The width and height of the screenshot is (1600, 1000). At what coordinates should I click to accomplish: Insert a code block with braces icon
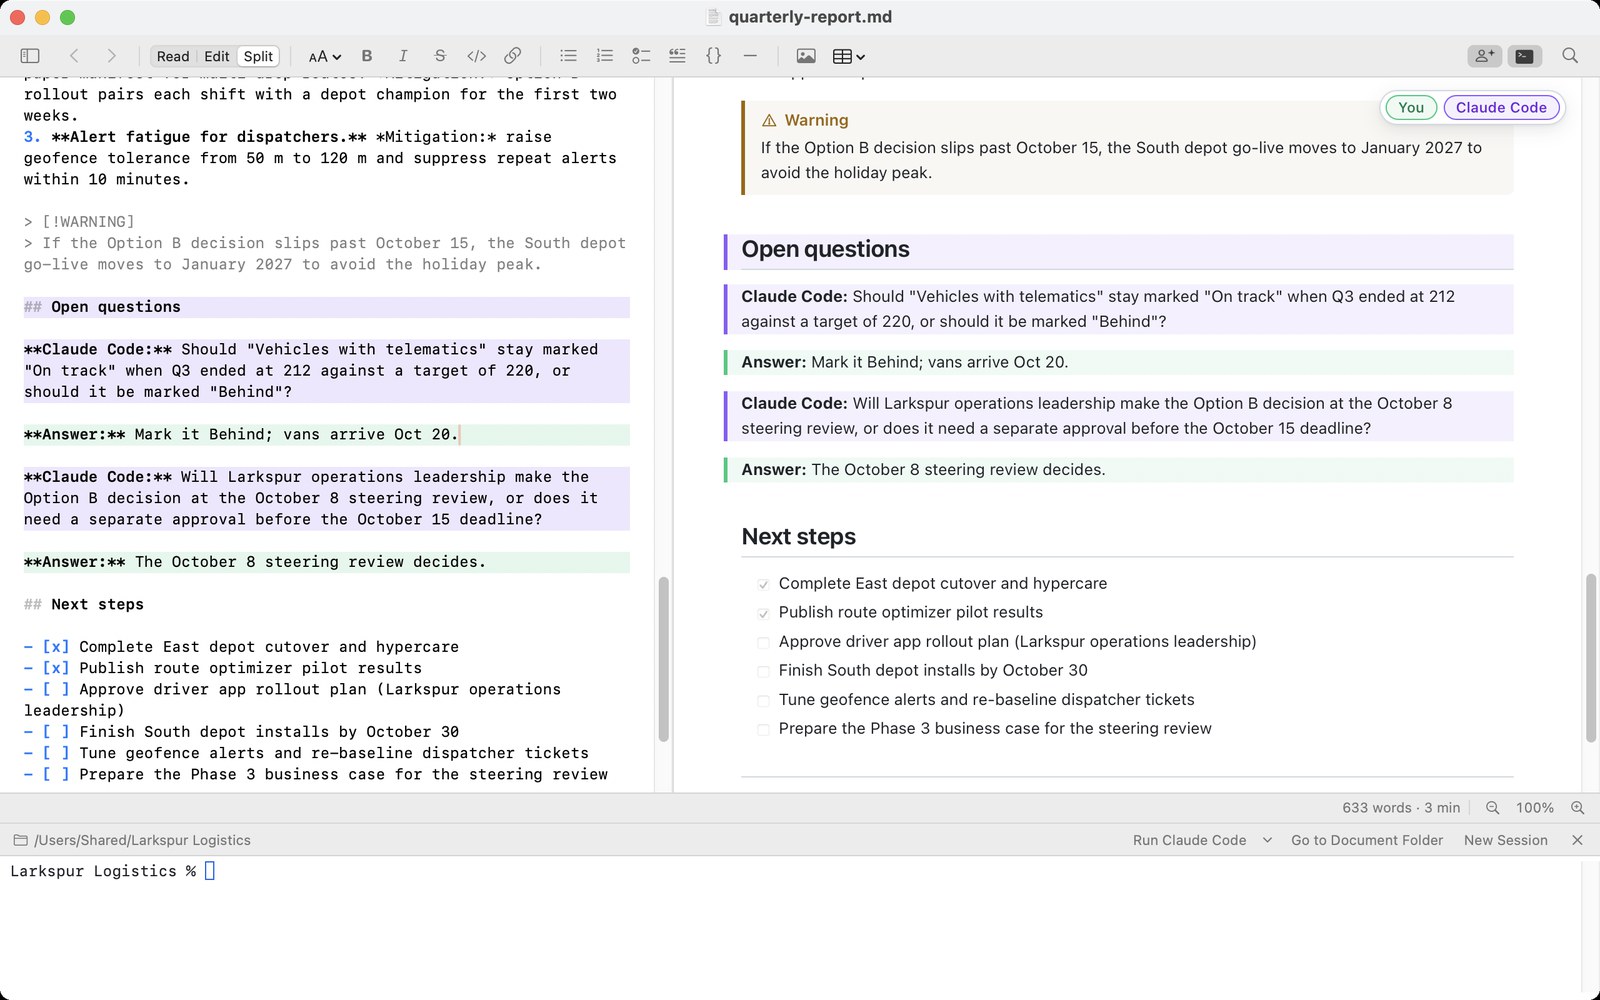pyautogui.click(x=714, y=56)
